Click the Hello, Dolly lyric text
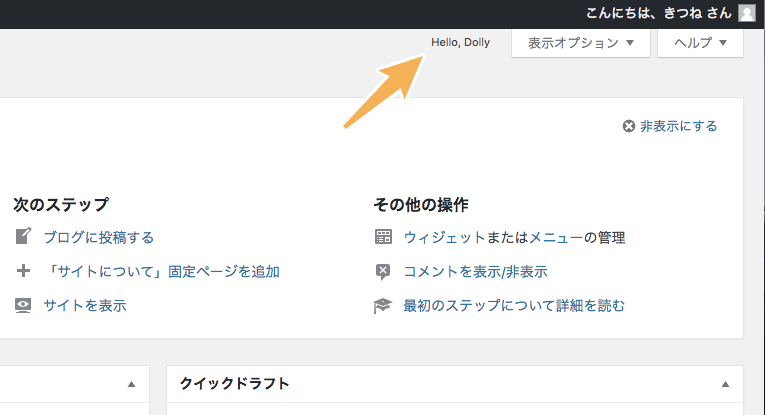 pos(460,42)
